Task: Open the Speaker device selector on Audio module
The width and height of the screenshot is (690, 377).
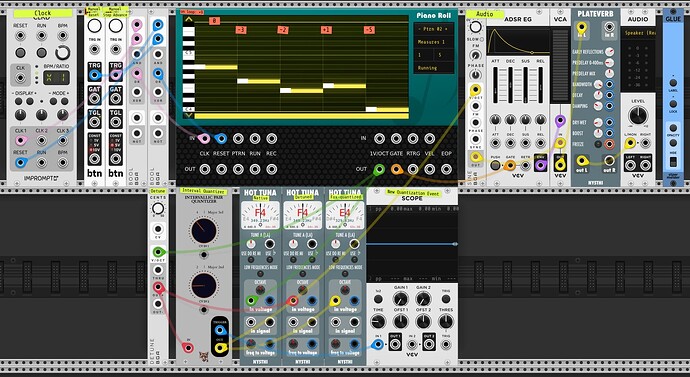Action: pyautogui.click(x=638, y=33)
